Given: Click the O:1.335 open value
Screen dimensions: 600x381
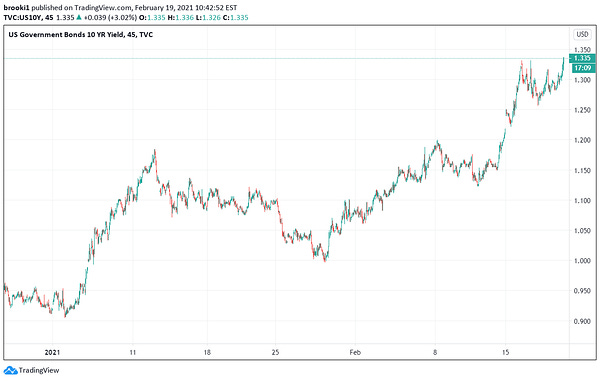Looking at the screenshot, I should [152, 18].
